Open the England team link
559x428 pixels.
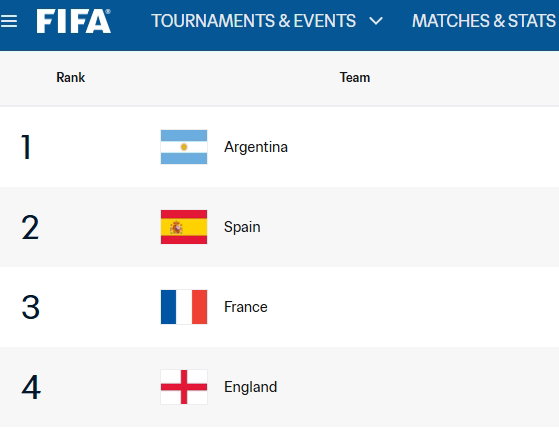(x=250, y=387)
